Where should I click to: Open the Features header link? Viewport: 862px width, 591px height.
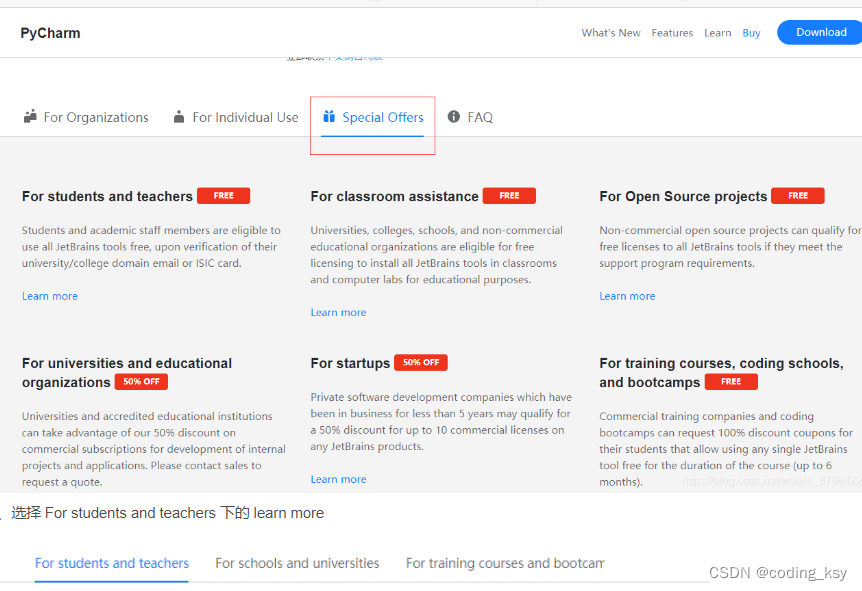[x=672, y=33]
